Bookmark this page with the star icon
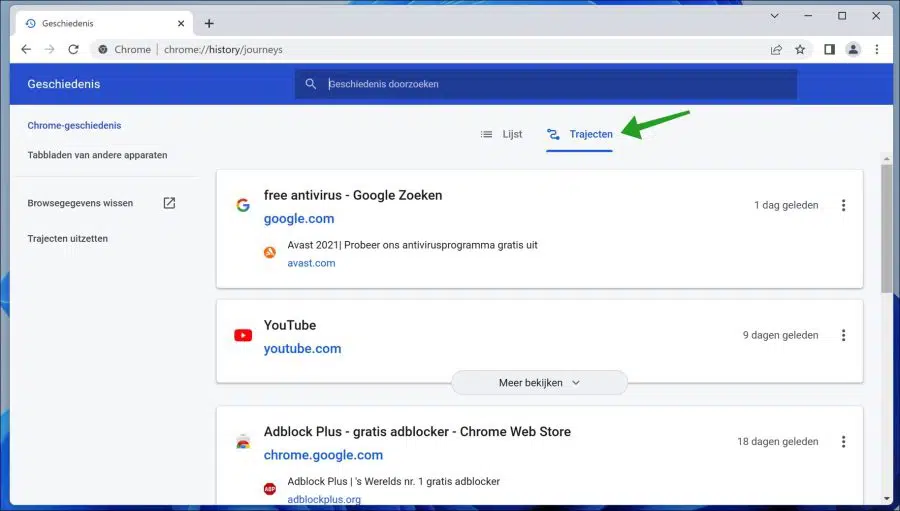 click(x=800, y=50)
